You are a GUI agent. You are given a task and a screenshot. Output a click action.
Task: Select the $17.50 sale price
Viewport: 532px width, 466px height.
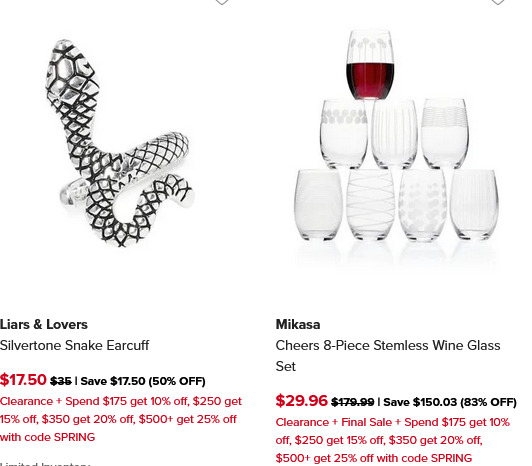(23, 379)
